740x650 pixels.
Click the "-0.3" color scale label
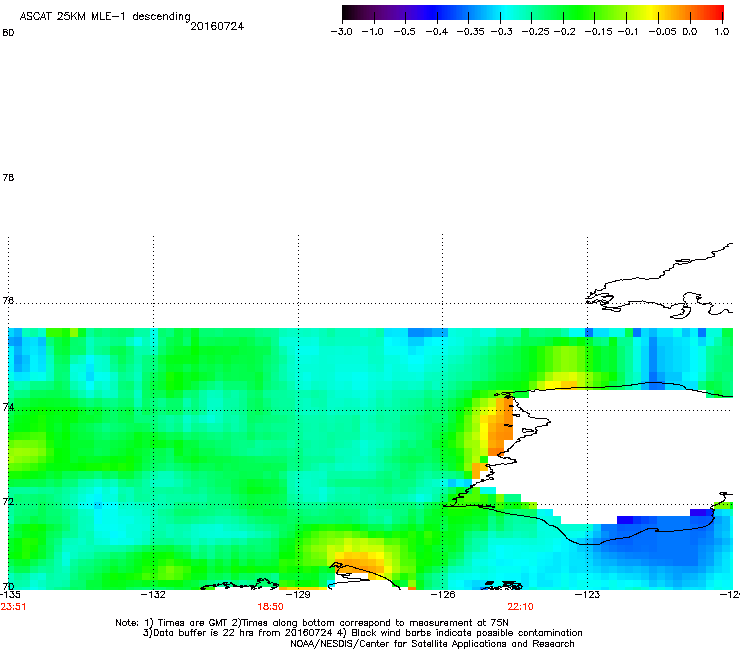pos(501,32)
